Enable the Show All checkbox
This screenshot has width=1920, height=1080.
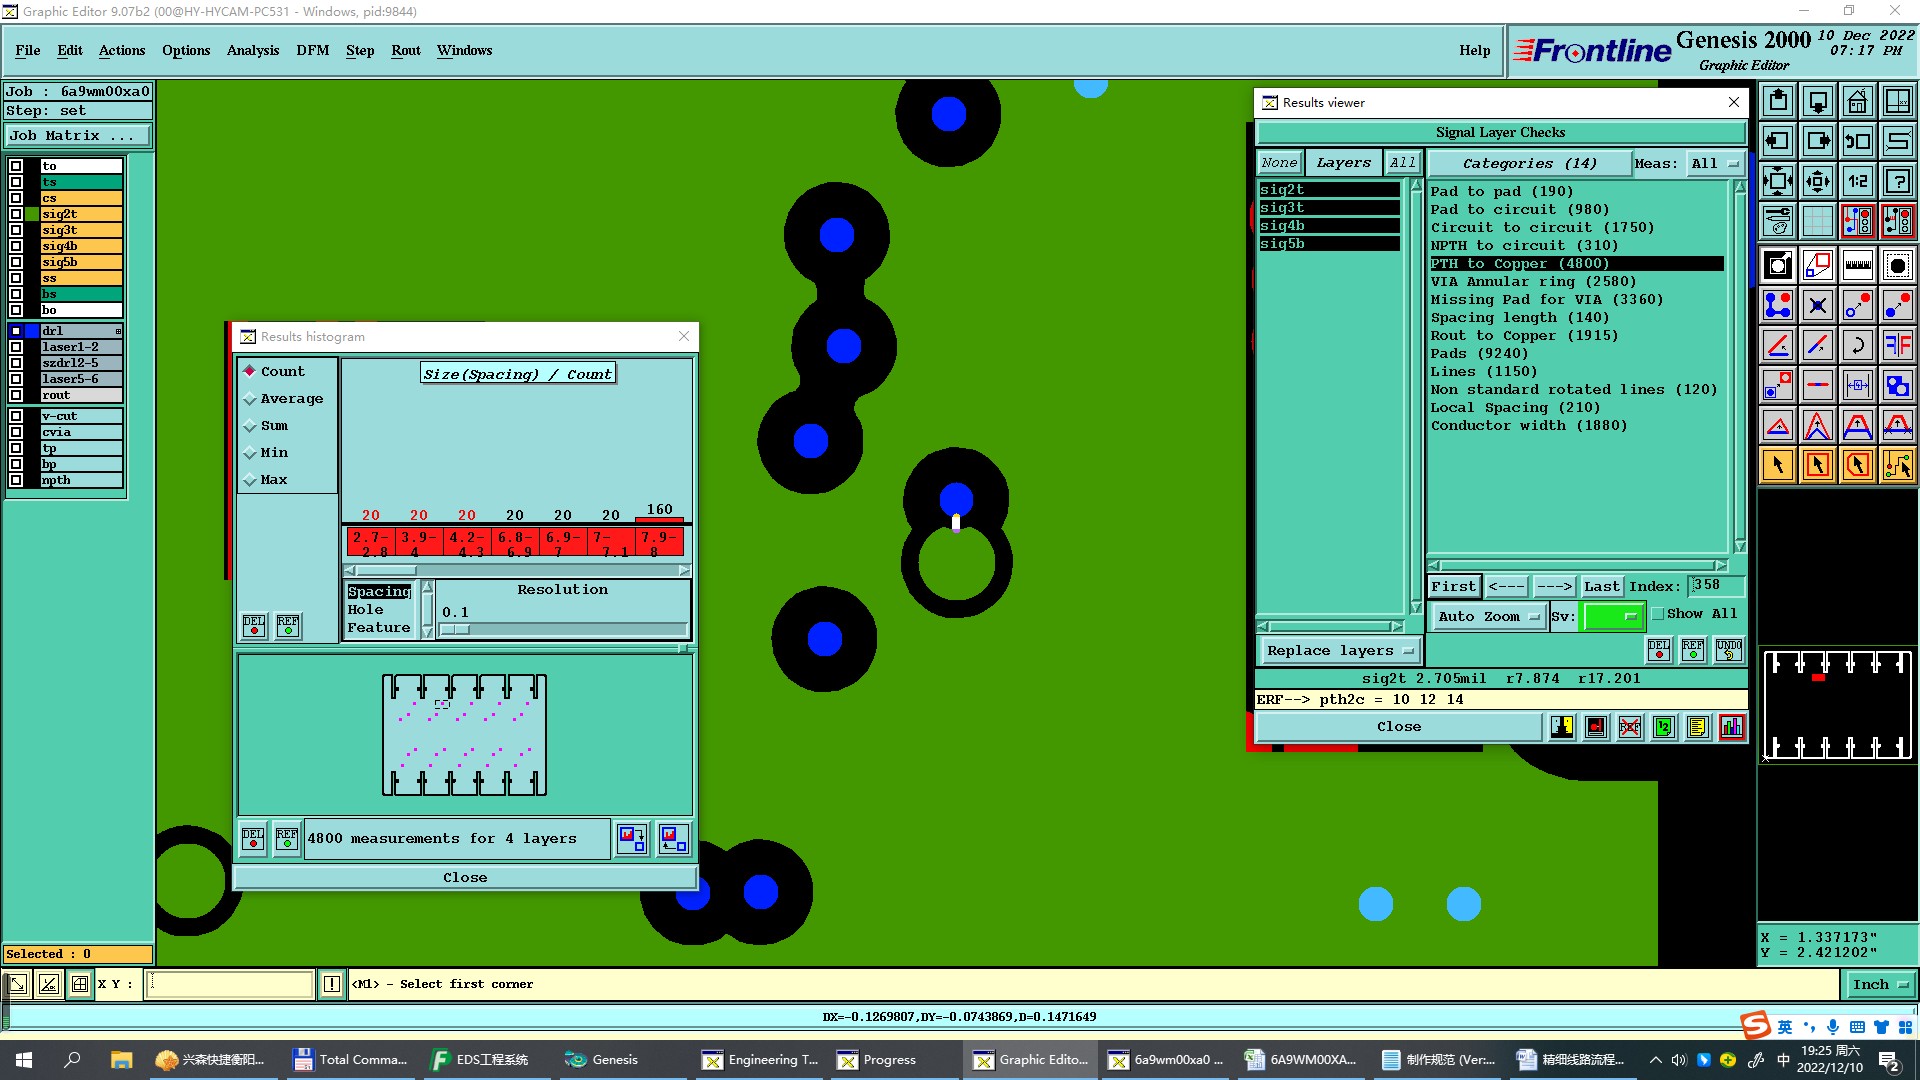pyautogui.click(x=1658, y=614)
